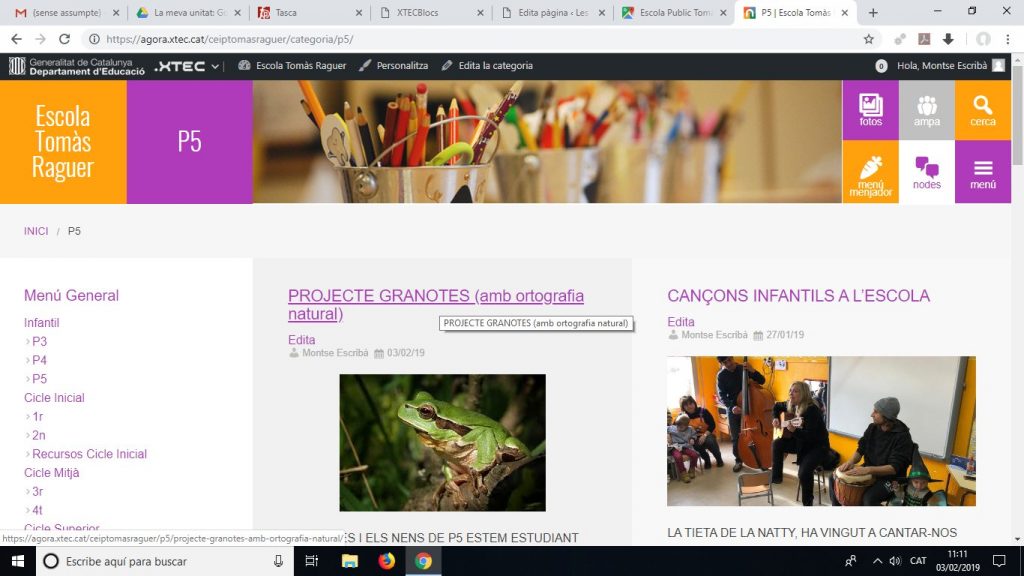Image resolution: width=1024 pixels, height=576 pixels.
Task: Go to INICI in the breadcrumb
Action: pos(36,231)
